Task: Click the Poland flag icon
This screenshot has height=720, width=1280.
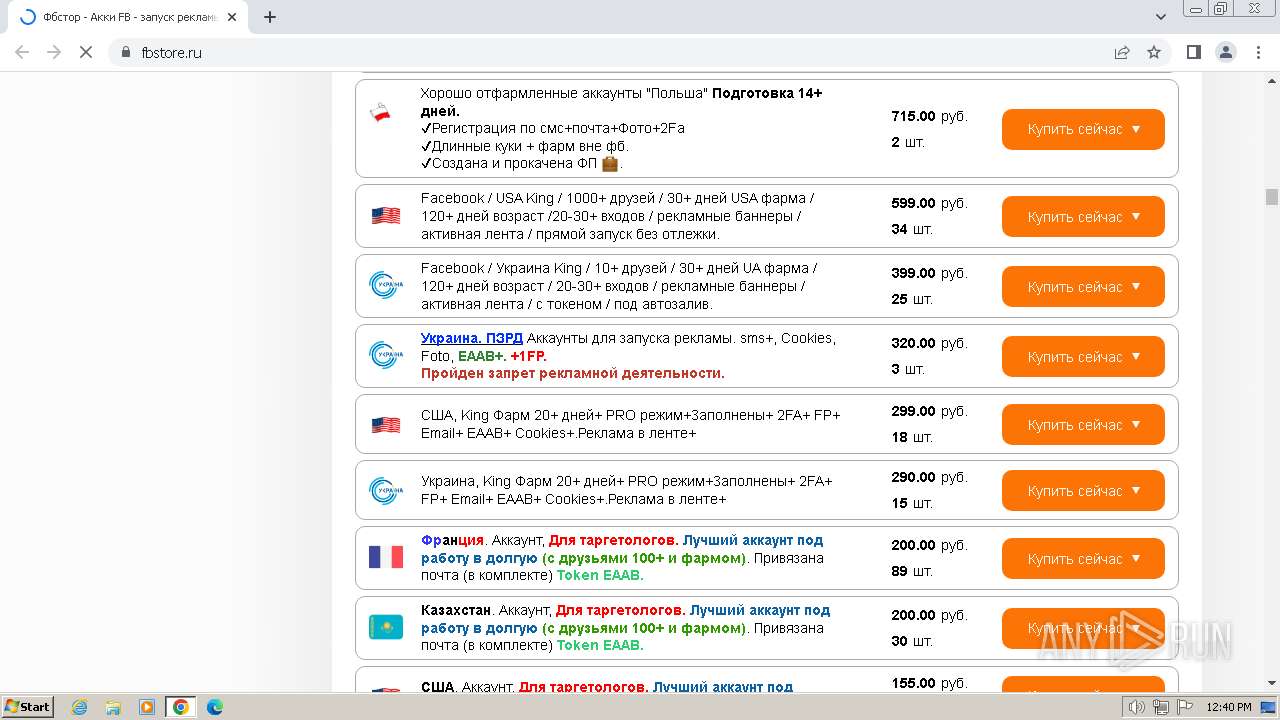Action: click(380, 113)
